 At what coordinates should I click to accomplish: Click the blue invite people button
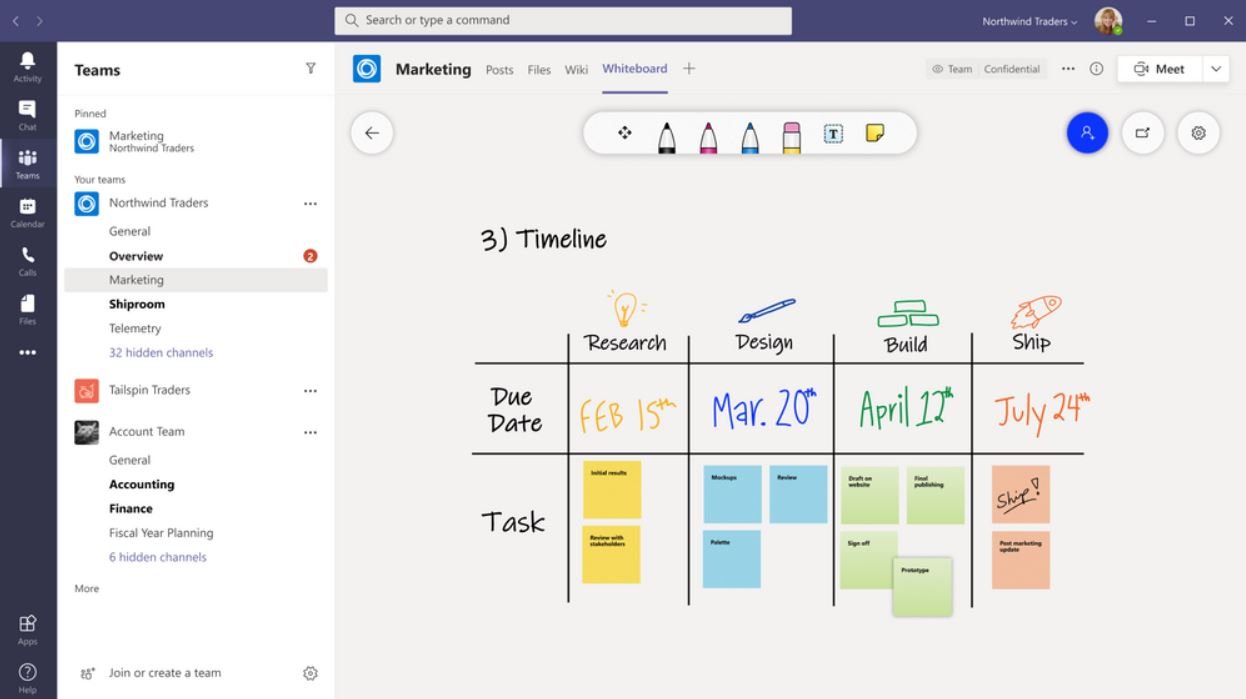point(1087,133)
